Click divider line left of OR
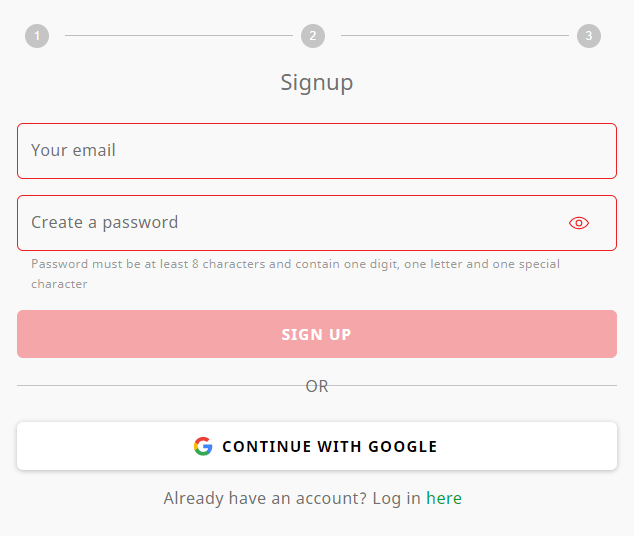The height and width of the screenshot is (536, 634). coord(161,386)
